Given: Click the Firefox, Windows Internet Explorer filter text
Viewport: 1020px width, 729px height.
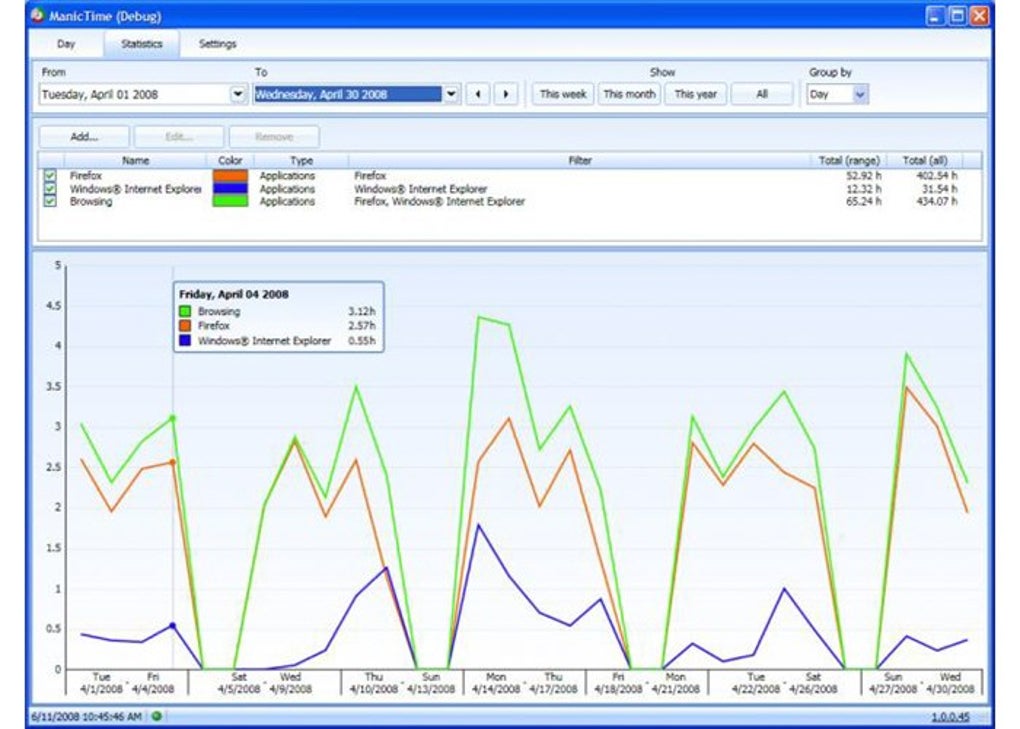Looking at the screenshot, I should [x=439, y=202].
